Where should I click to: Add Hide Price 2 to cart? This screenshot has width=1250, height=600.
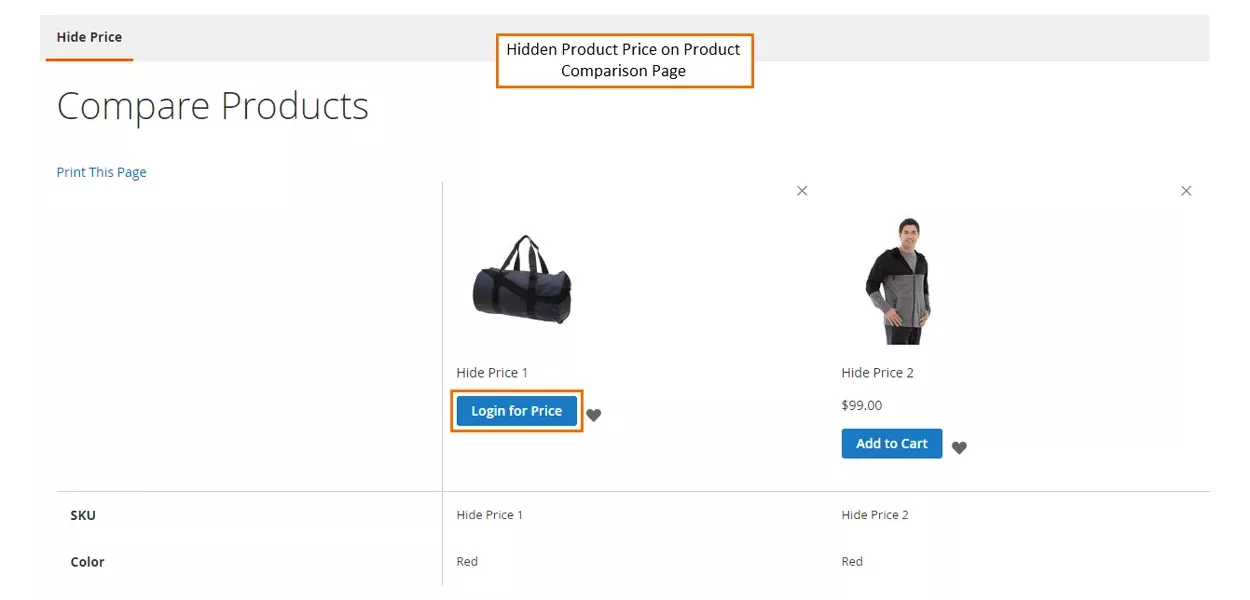point(891,444)
